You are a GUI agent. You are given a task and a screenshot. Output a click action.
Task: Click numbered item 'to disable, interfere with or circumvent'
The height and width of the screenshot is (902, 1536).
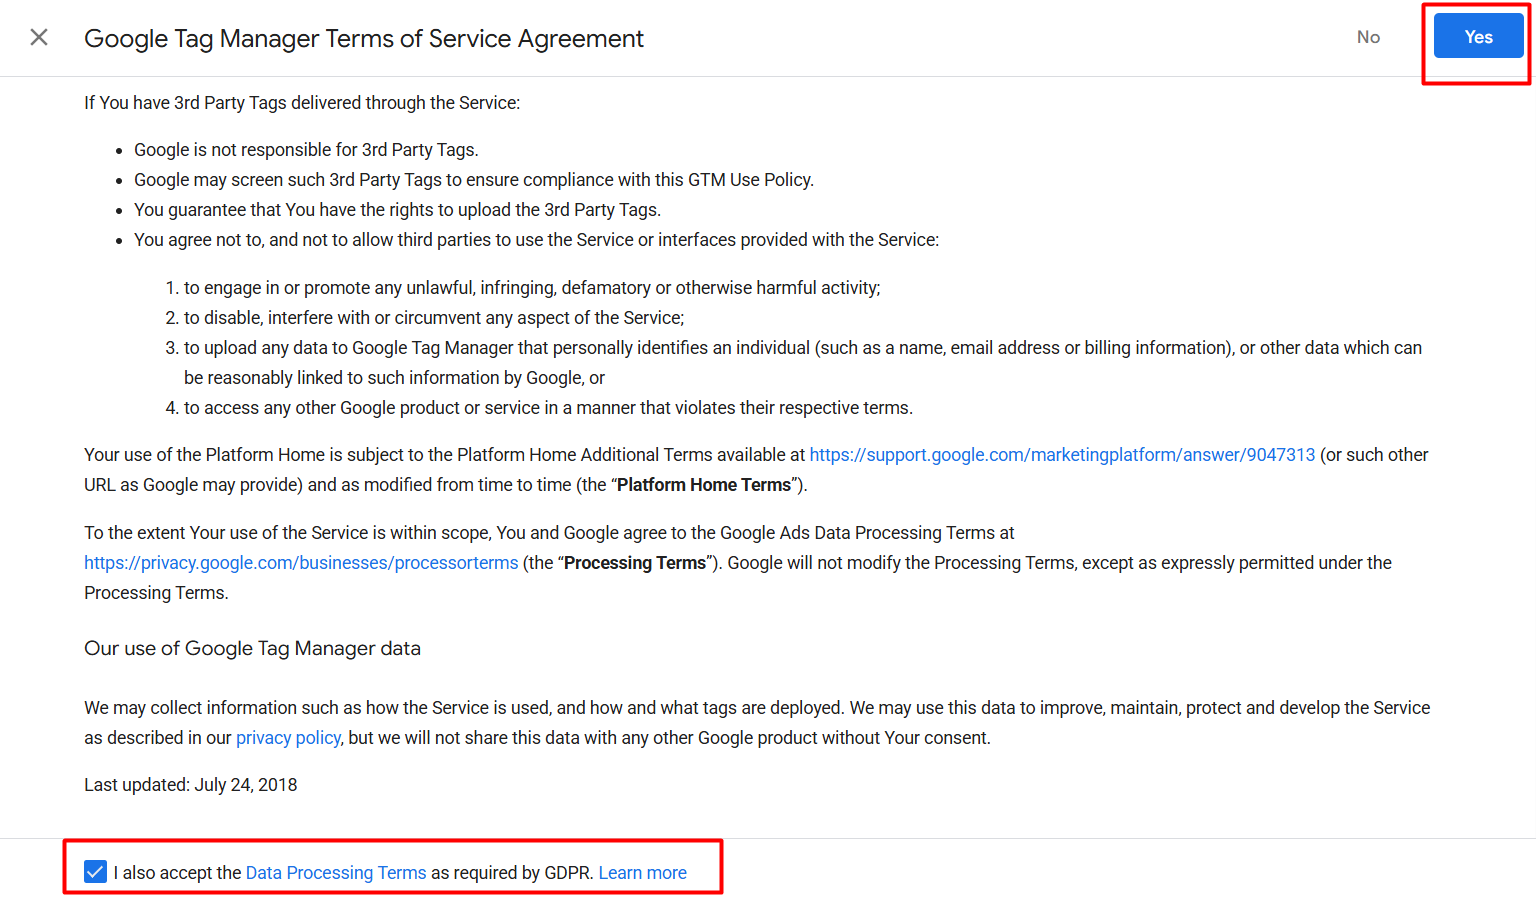(433, 318)
